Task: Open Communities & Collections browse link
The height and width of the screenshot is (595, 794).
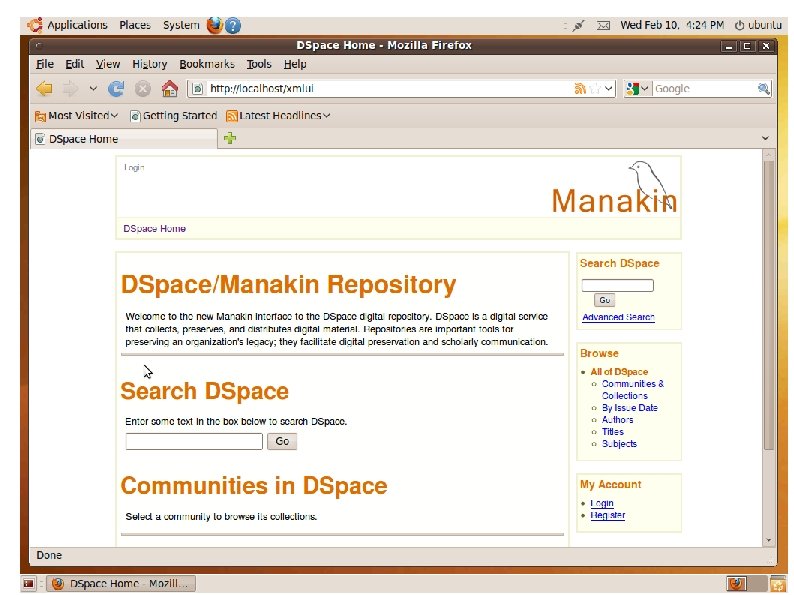Action: (x=632, y=389)
